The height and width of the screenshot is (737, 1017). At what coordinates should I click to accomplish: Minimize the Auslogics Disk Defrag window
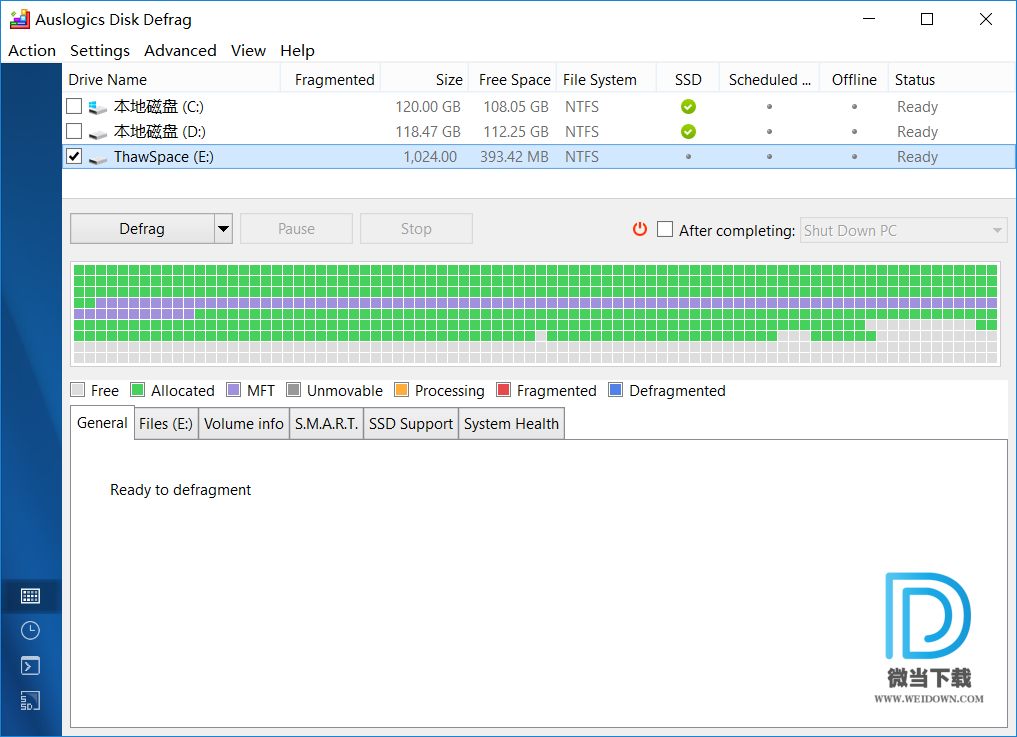(869, 19)
